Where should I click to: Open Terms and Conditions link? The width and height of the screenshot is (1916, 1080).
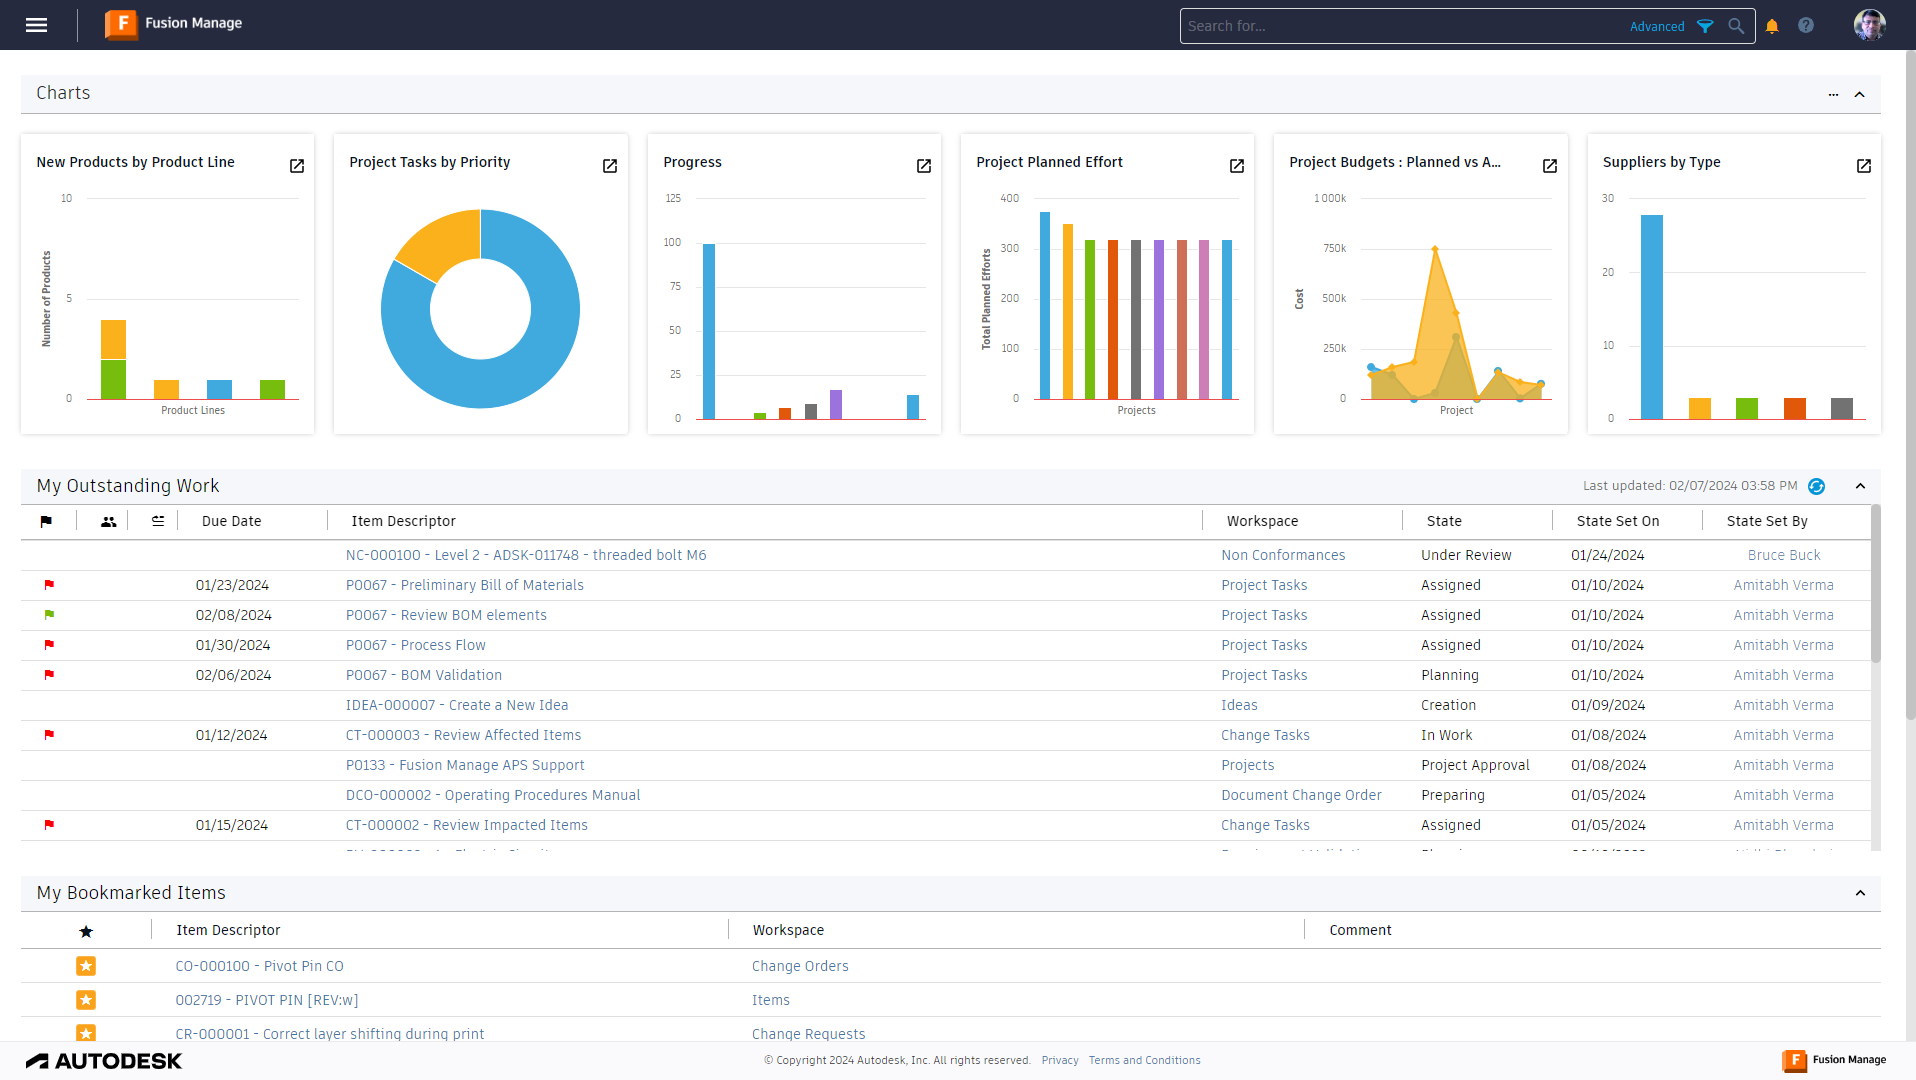[x=1144, y=1060]
